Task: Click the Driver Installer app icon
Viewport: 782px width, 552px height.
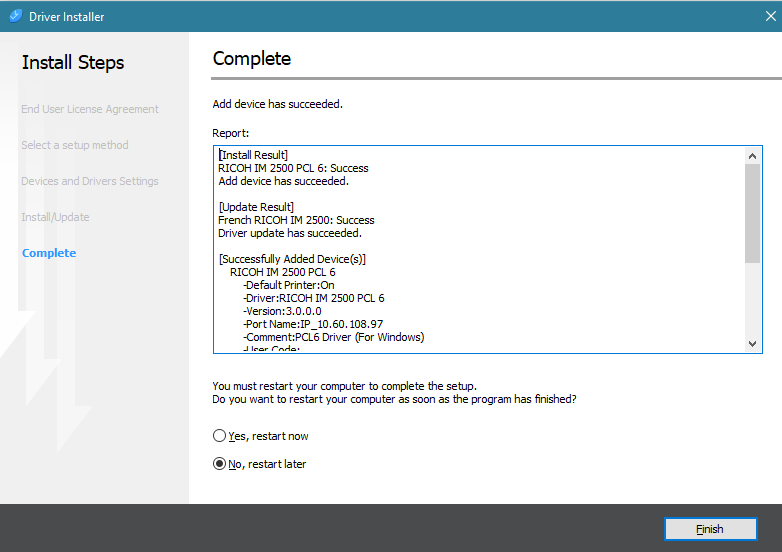Action: point(15,16)
